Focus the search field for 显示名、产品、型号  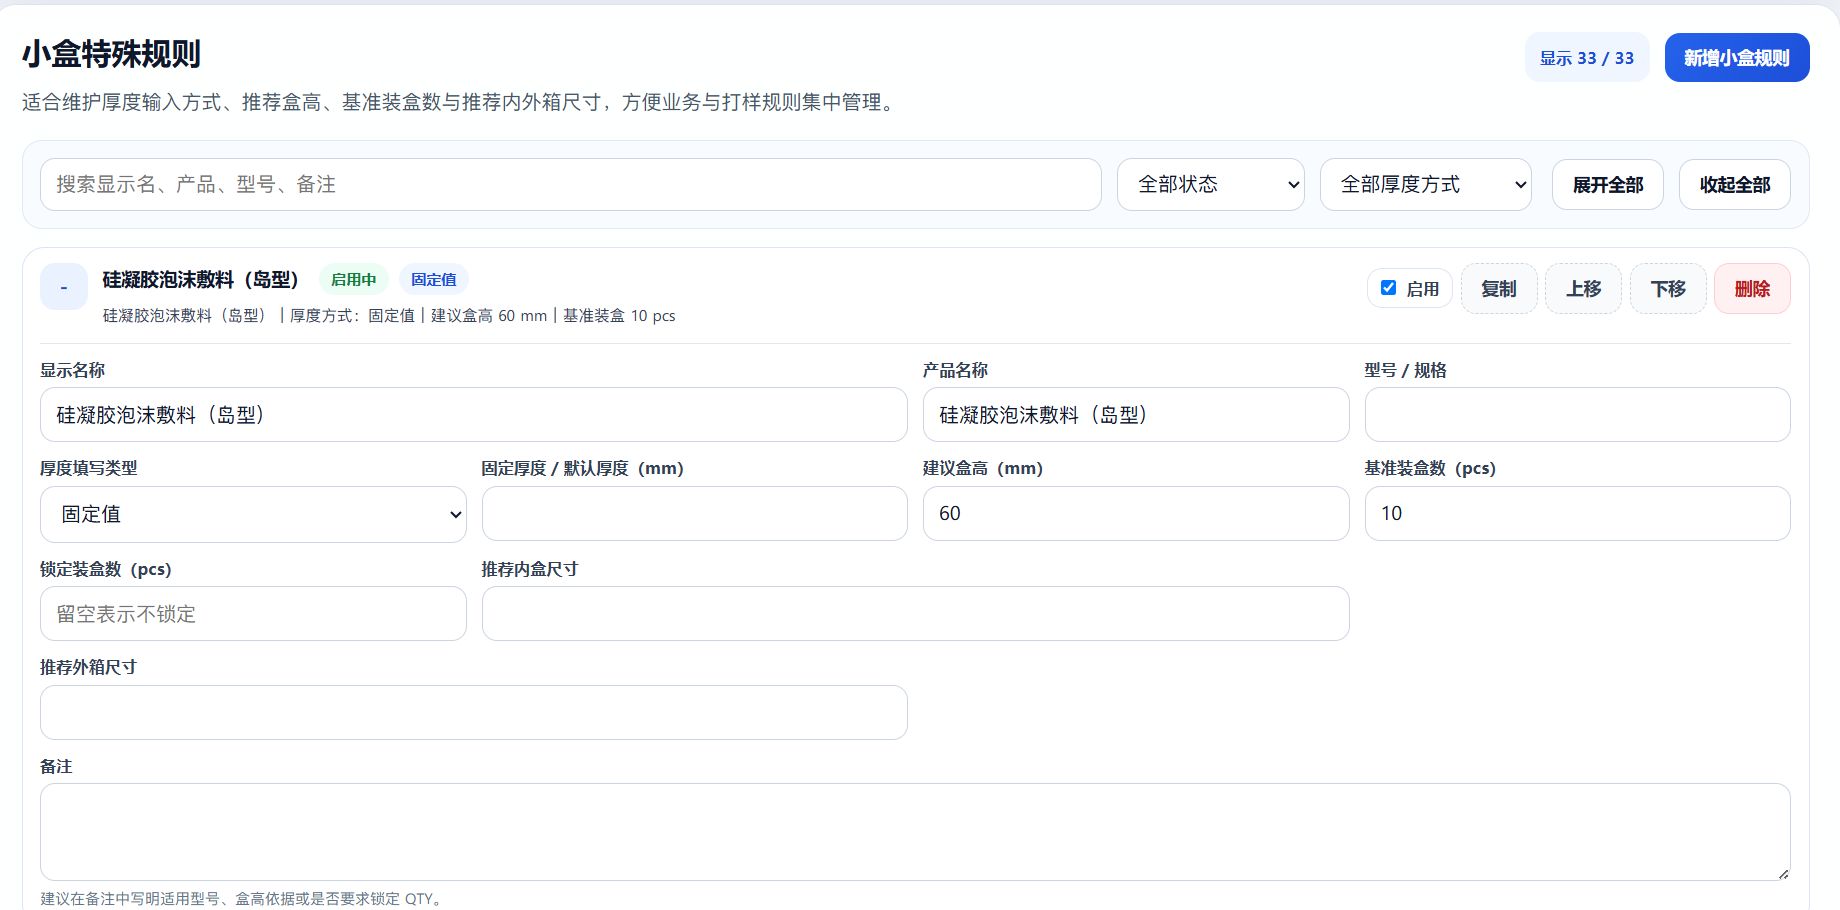click(x=570, y=184)
